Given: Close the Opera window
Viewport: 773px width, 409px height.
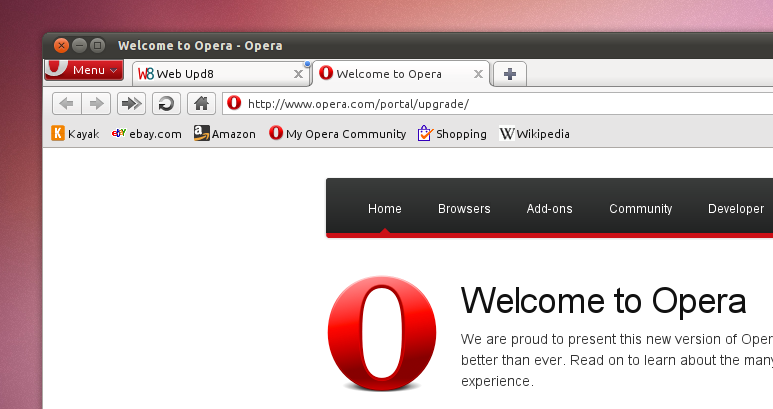Looking at the screenshot, I should click(x=61, y=45).
